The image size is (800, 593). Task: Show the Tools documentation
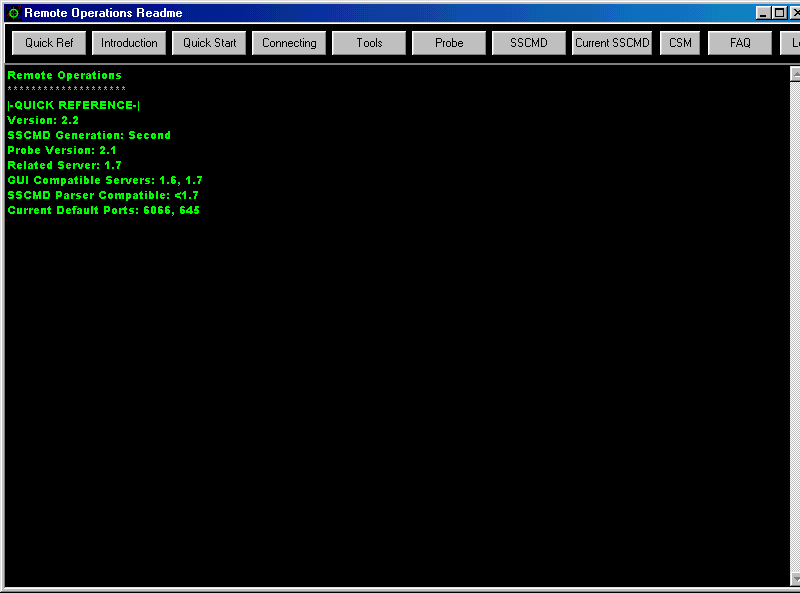pos(368,43)
